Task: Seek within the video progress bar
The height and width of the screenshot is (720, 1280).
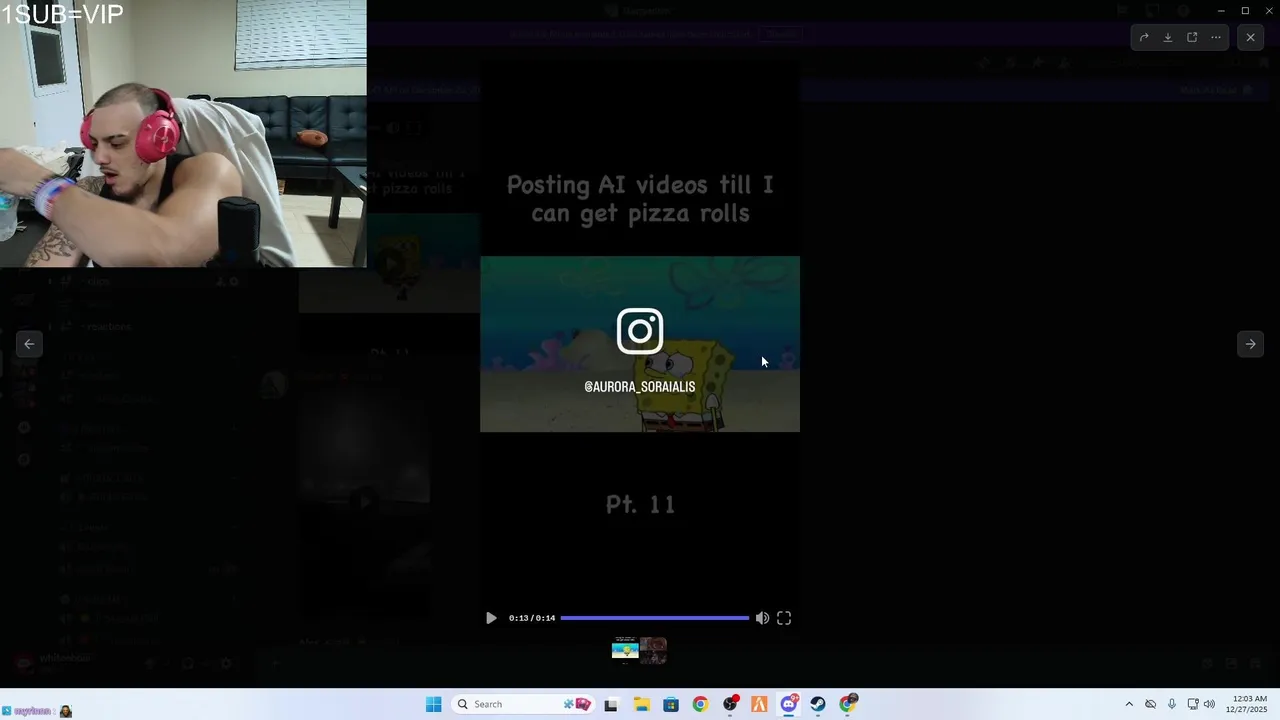Action: tap(654, 618)
